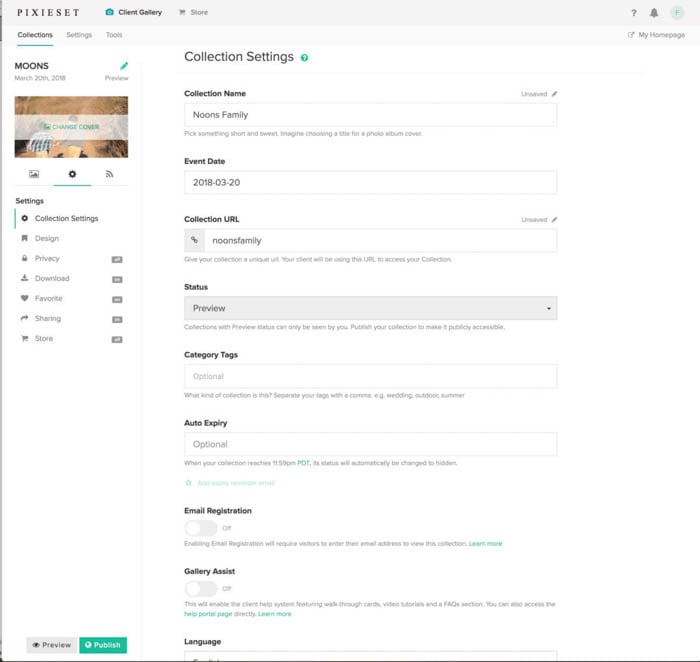Image resolution: width=700 pixels, height=662 pixels.
Task: Toggle Email Registration switch
Action: click(201, 528)
